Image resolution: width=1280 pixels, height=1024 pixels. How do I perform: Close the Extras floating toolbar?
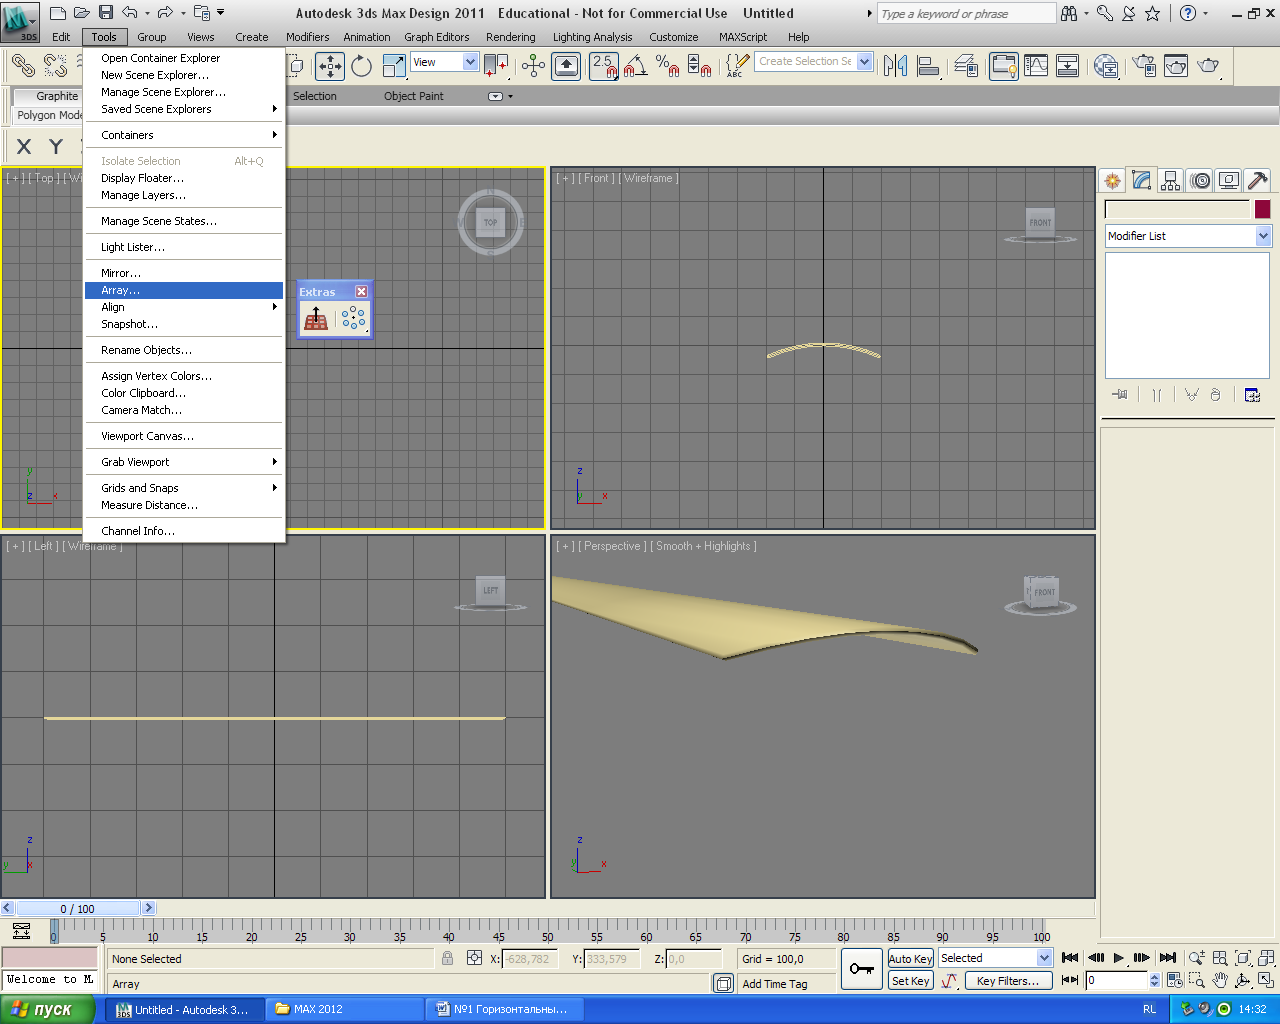361,291
